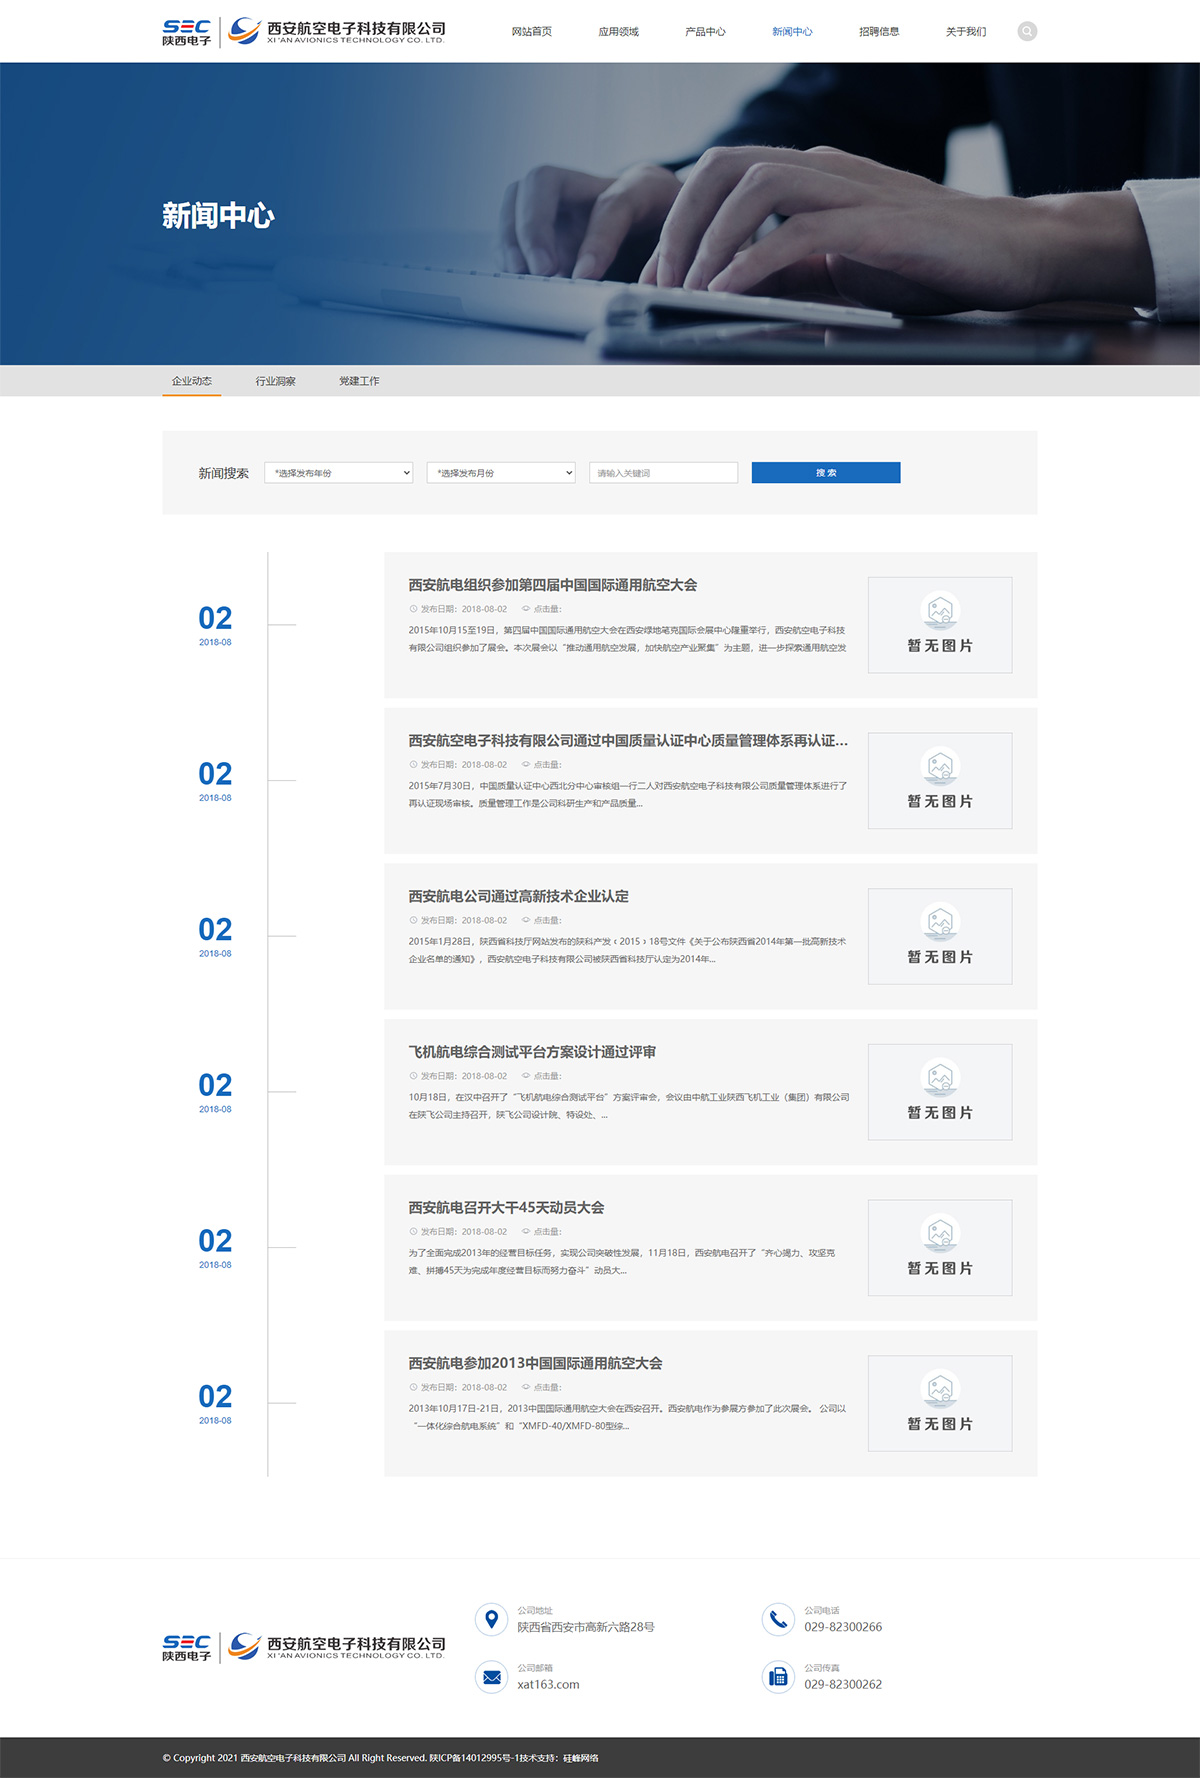Visit 招聘信息 page from the header

click(879, 32)
